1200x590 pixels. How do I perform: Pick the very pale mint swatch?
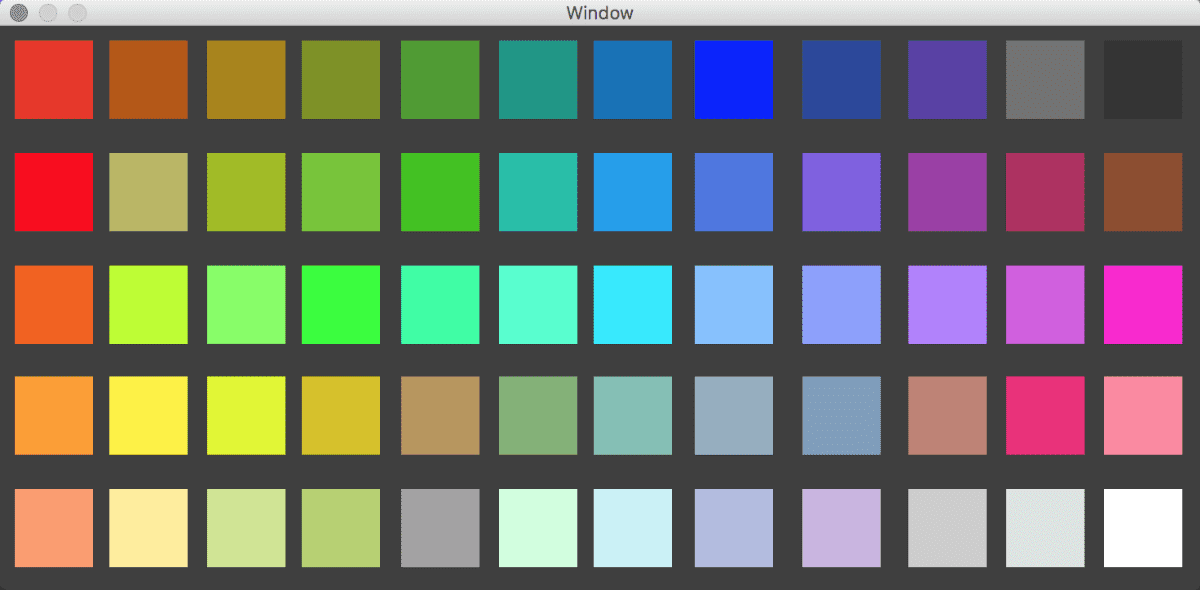pos(538,528)
